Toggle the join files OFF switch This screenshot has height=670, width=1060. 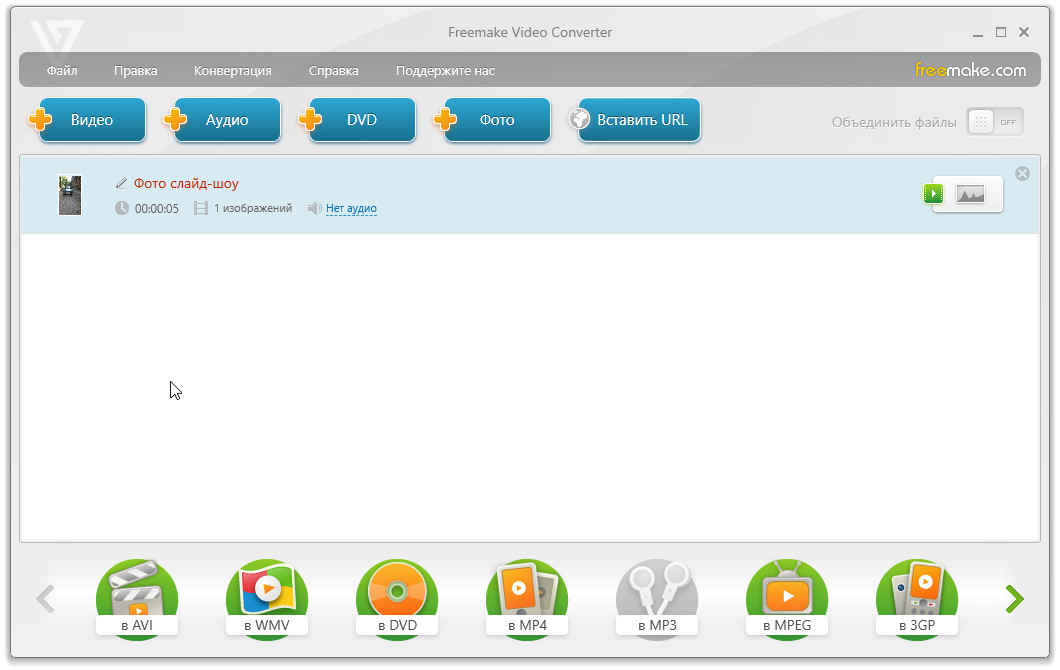click(x=995, y=122)
